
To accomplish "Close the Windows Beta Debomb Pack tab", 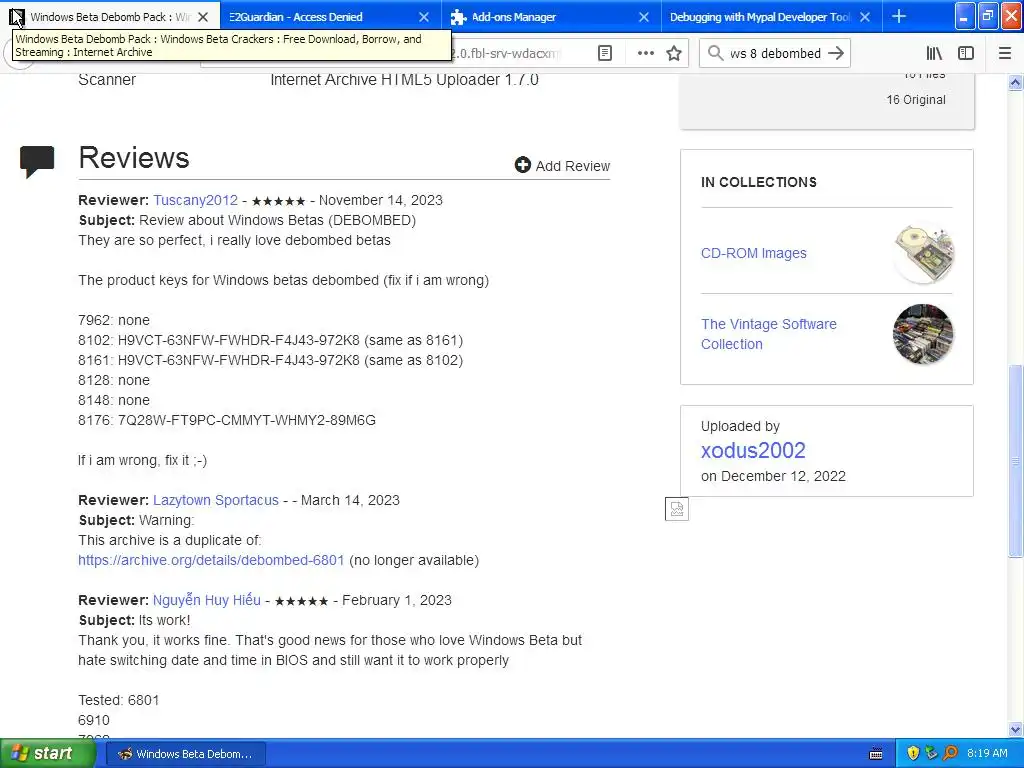I will pos(203,17).
